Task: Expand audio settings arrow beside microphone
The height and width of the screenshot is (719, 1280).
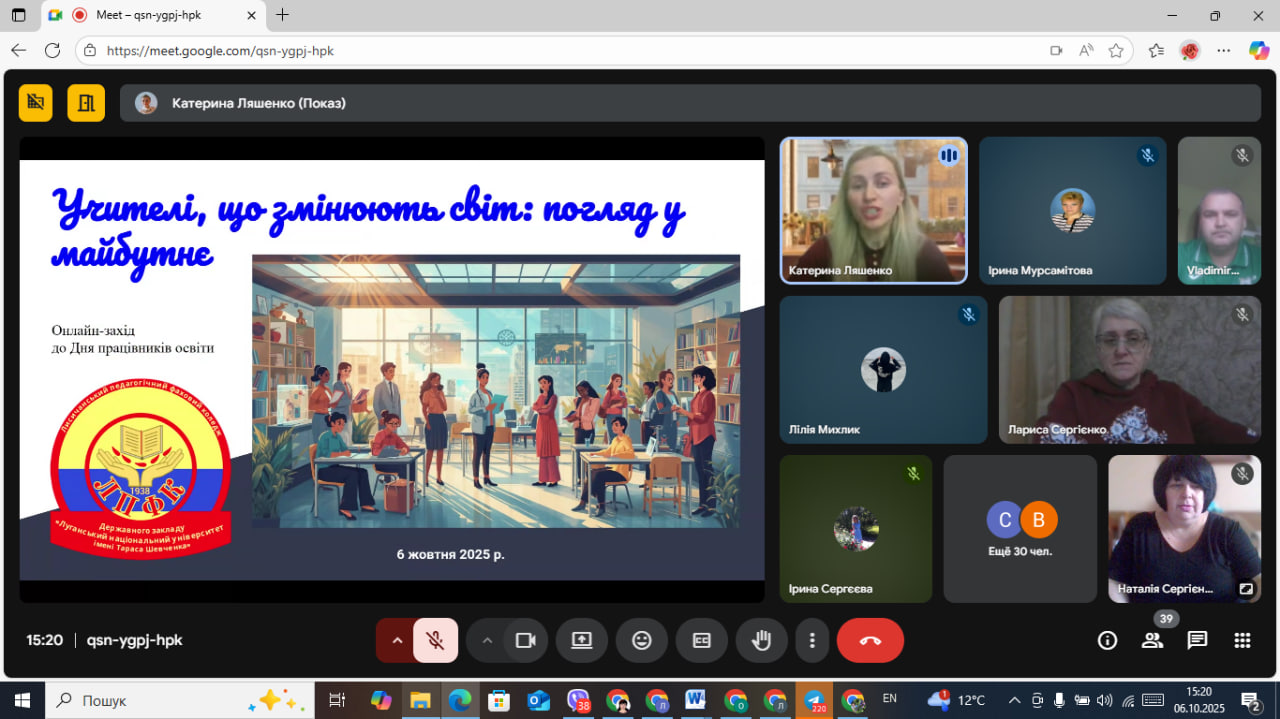Action: pos(397,641)
